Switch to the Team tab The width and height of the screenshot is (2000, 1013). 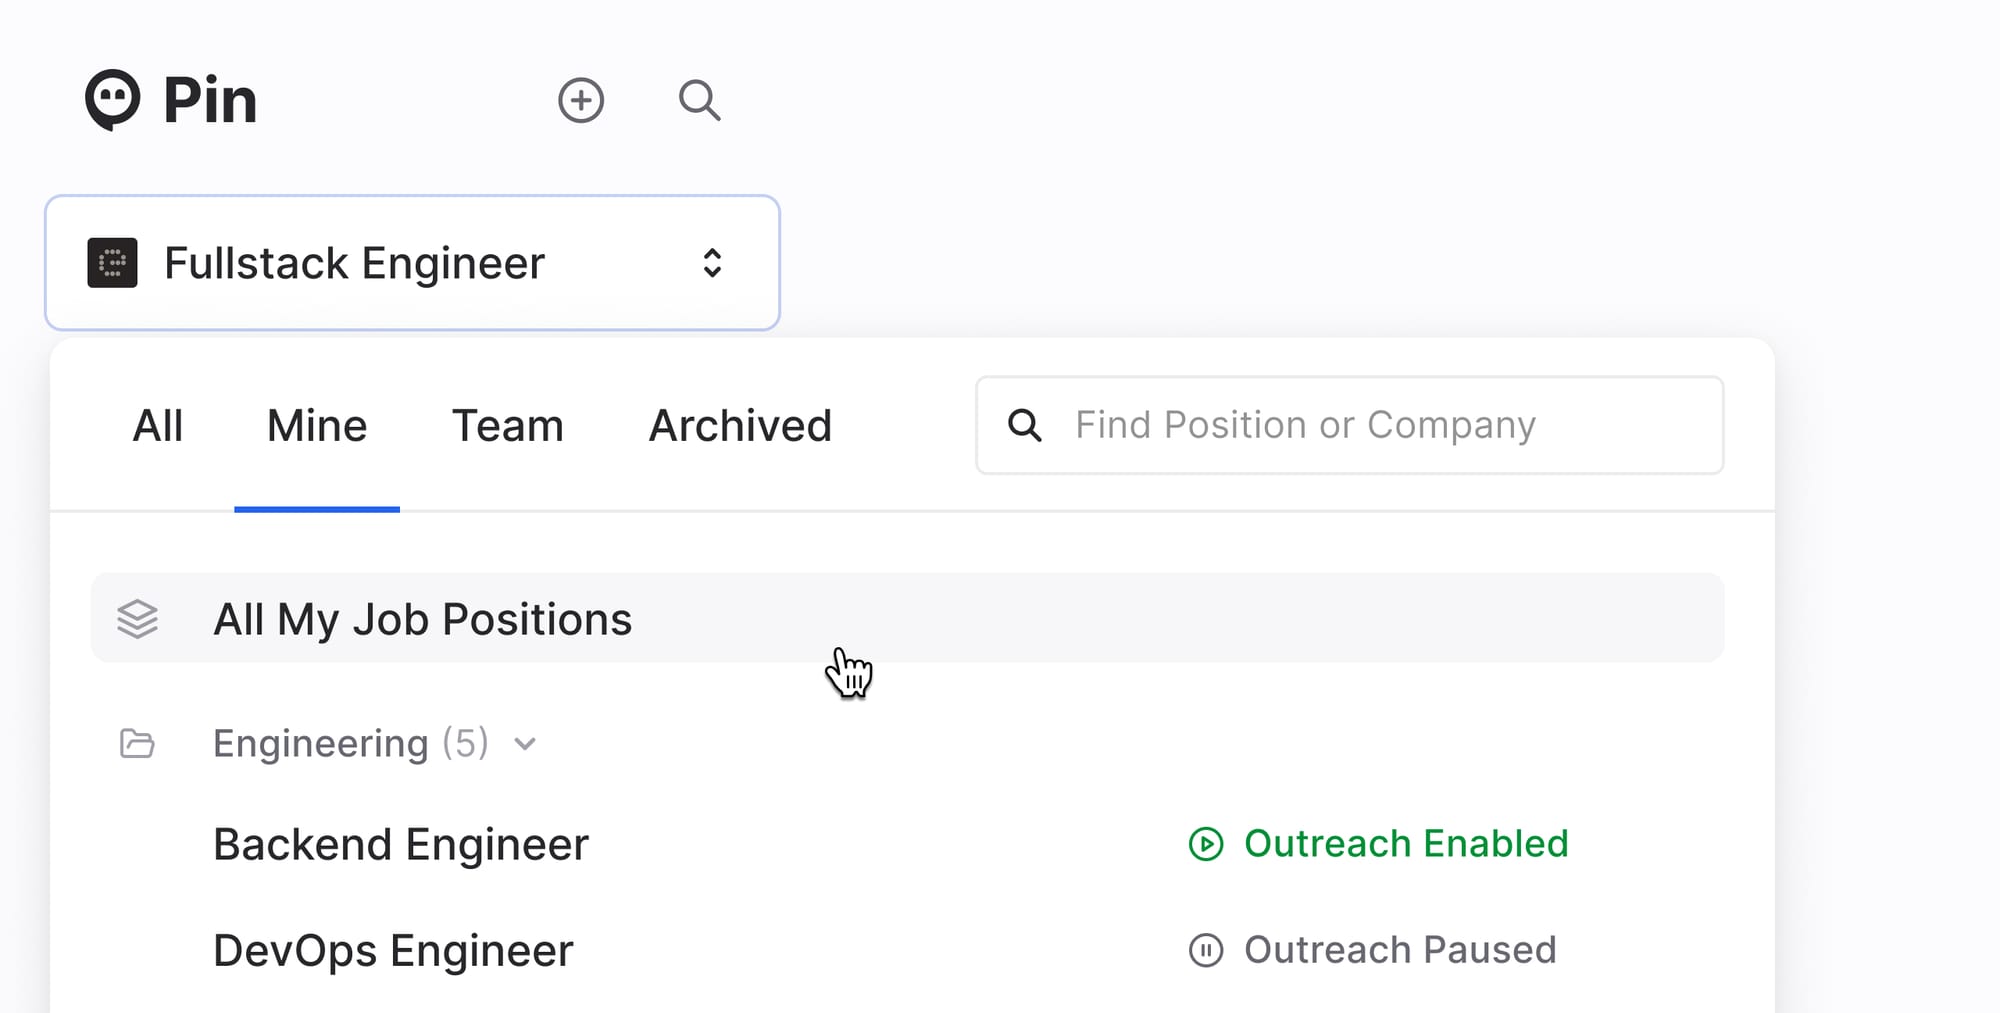(507, 425)
